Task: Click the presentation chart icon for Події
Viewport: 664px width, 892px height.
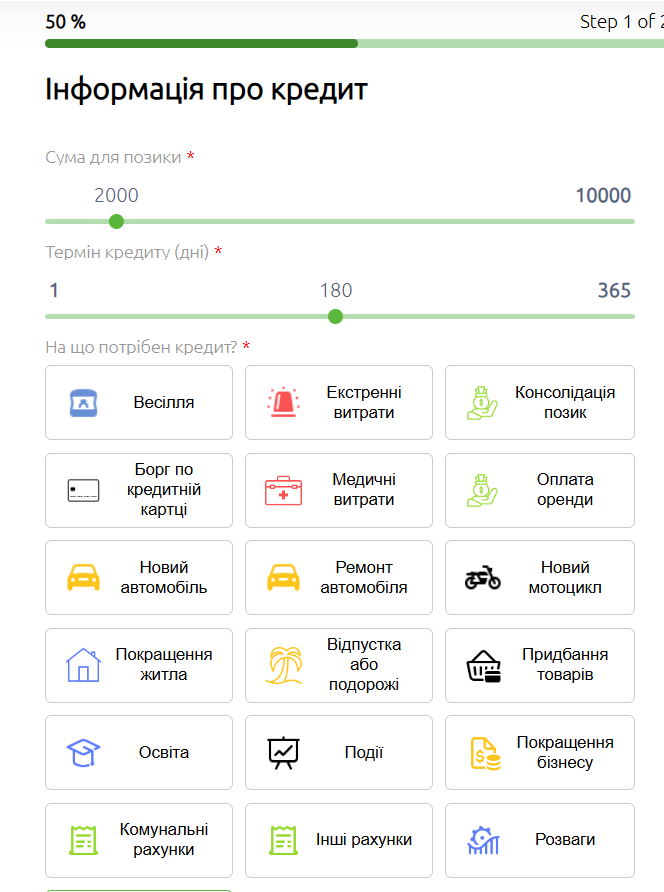Action: 283,753
